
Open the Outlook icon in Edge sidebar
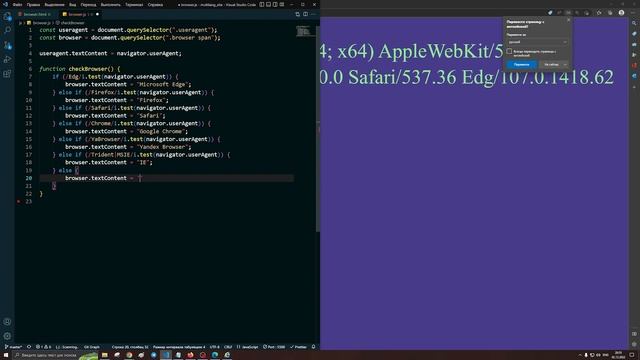[634, 76]
